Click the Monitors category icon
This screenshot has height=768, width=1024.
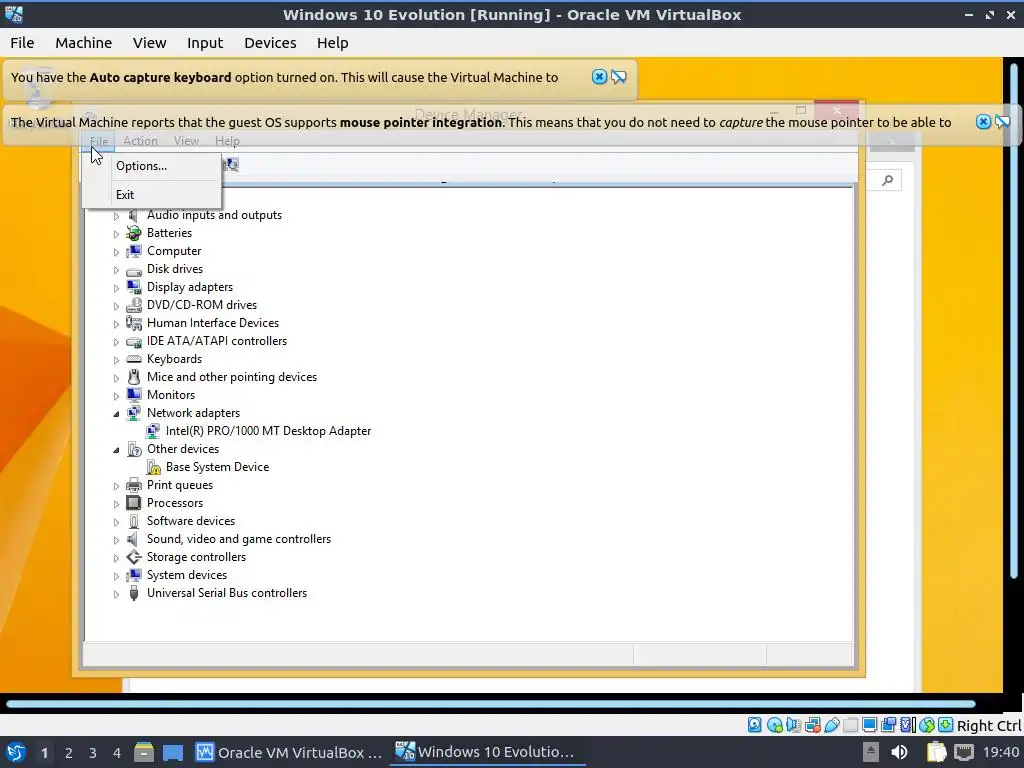coord(134,395)
